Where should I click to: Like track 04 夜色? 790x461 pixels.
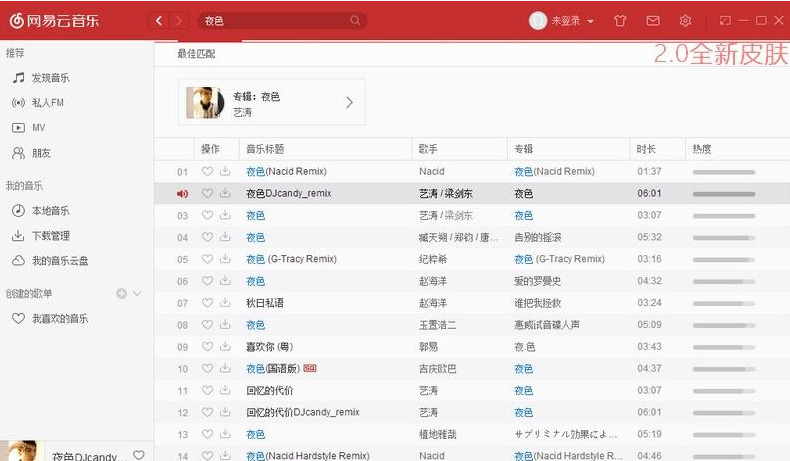[207, 237]
